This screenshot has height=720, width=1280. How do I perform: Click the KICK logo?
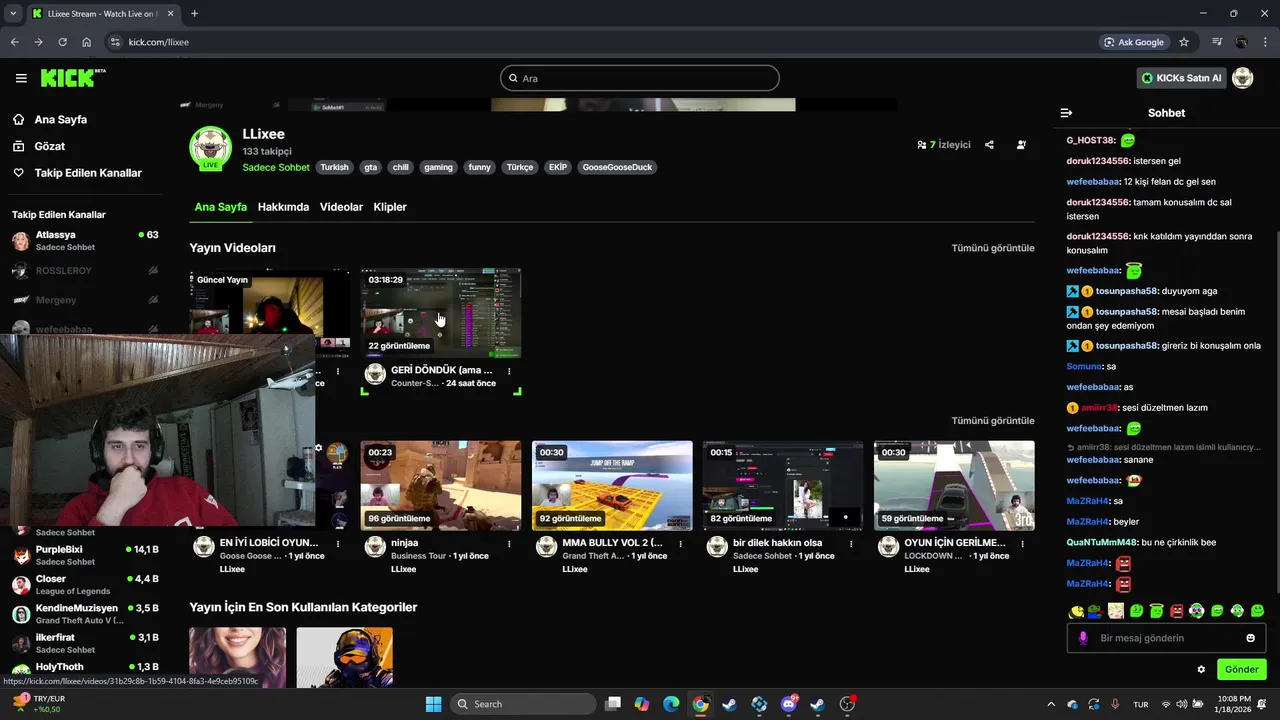pyautogui.click(x=73, y=78)
